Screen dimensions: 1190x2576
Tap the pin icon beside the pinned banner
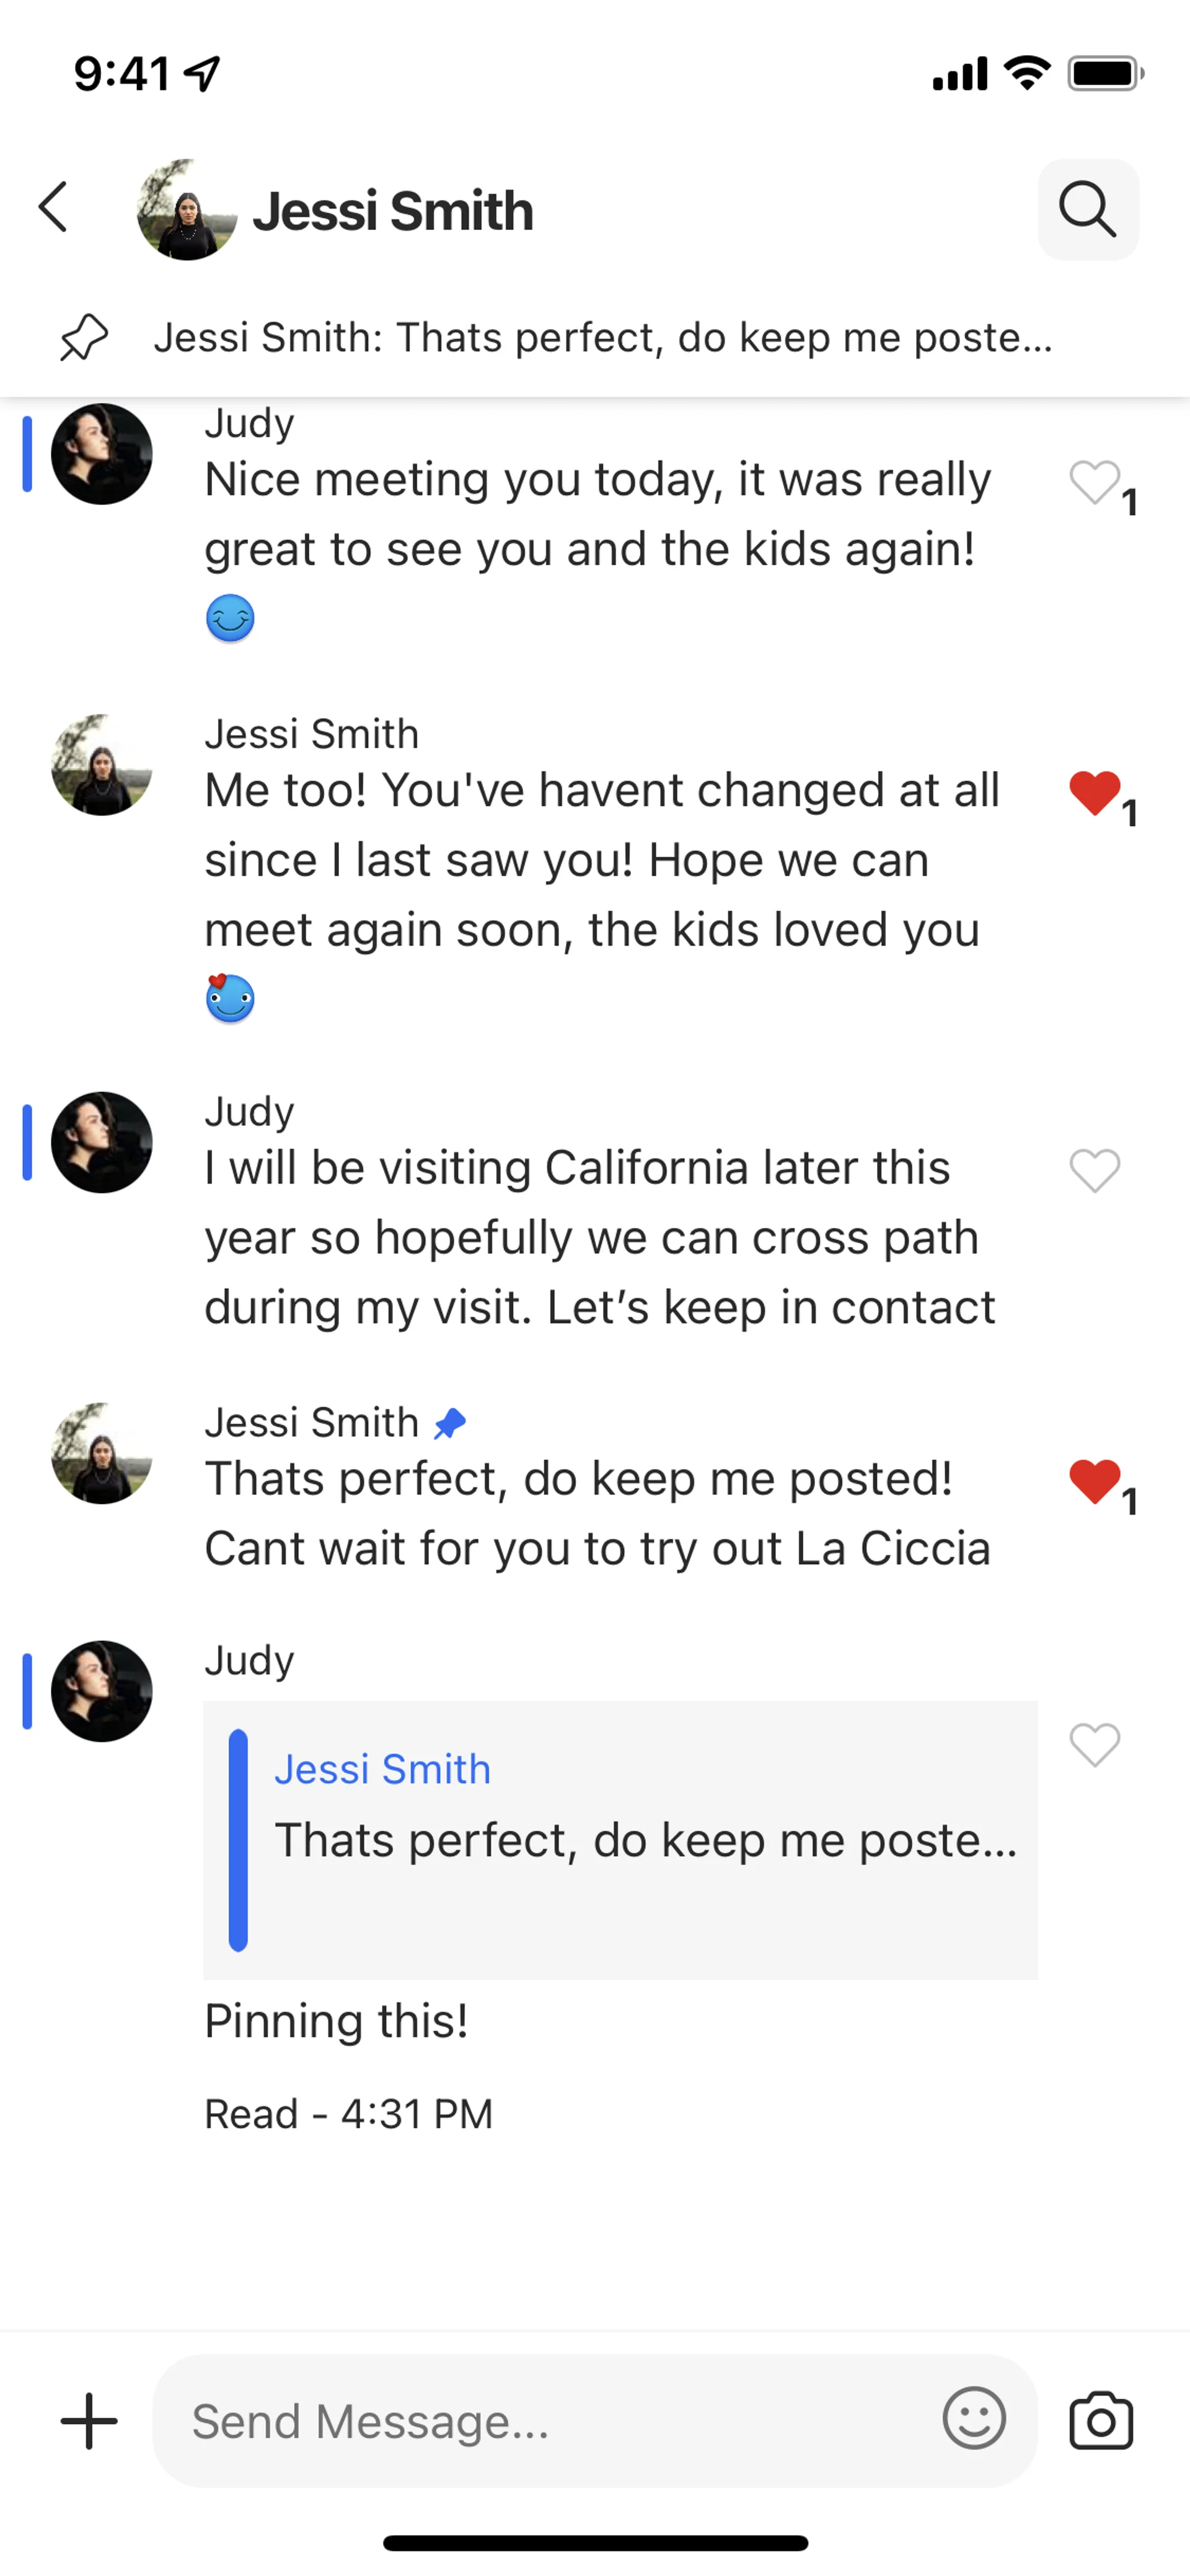tap(83, 337)
